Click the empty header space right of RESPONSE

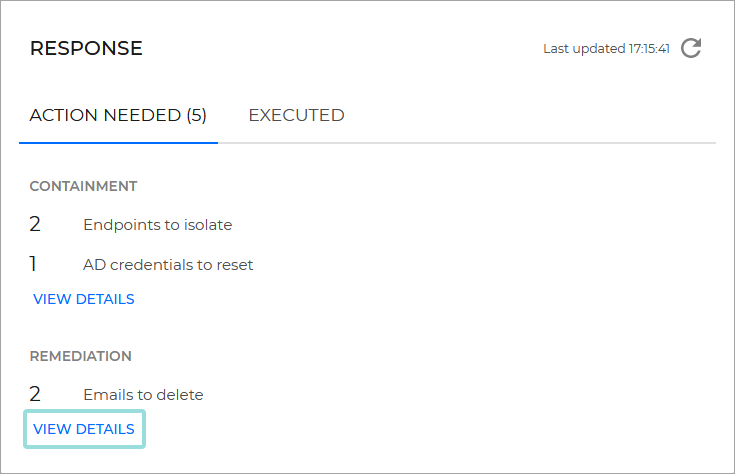tap(340, 48)
